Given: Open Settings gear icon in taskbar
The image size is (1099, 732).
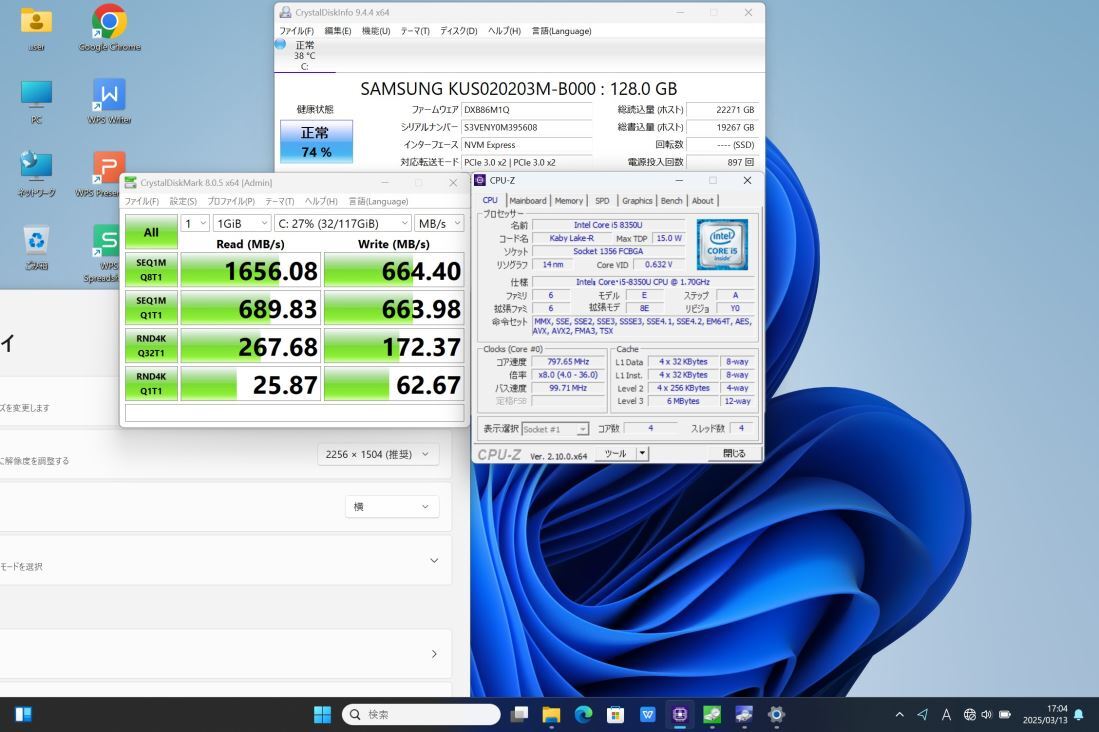Looking at the screenshot, I should click(776, 714).
